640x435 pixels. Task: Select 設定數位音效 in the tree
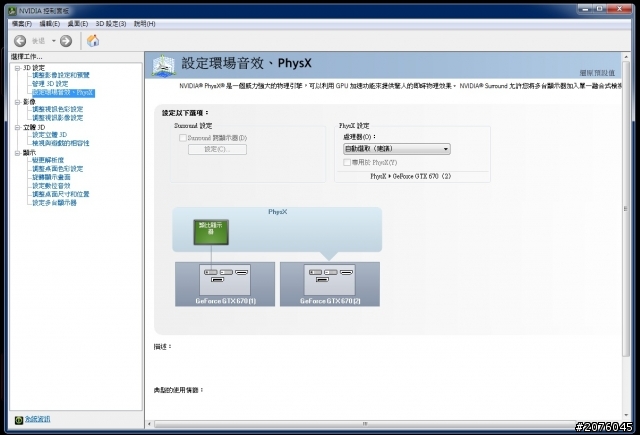point(51,186)
